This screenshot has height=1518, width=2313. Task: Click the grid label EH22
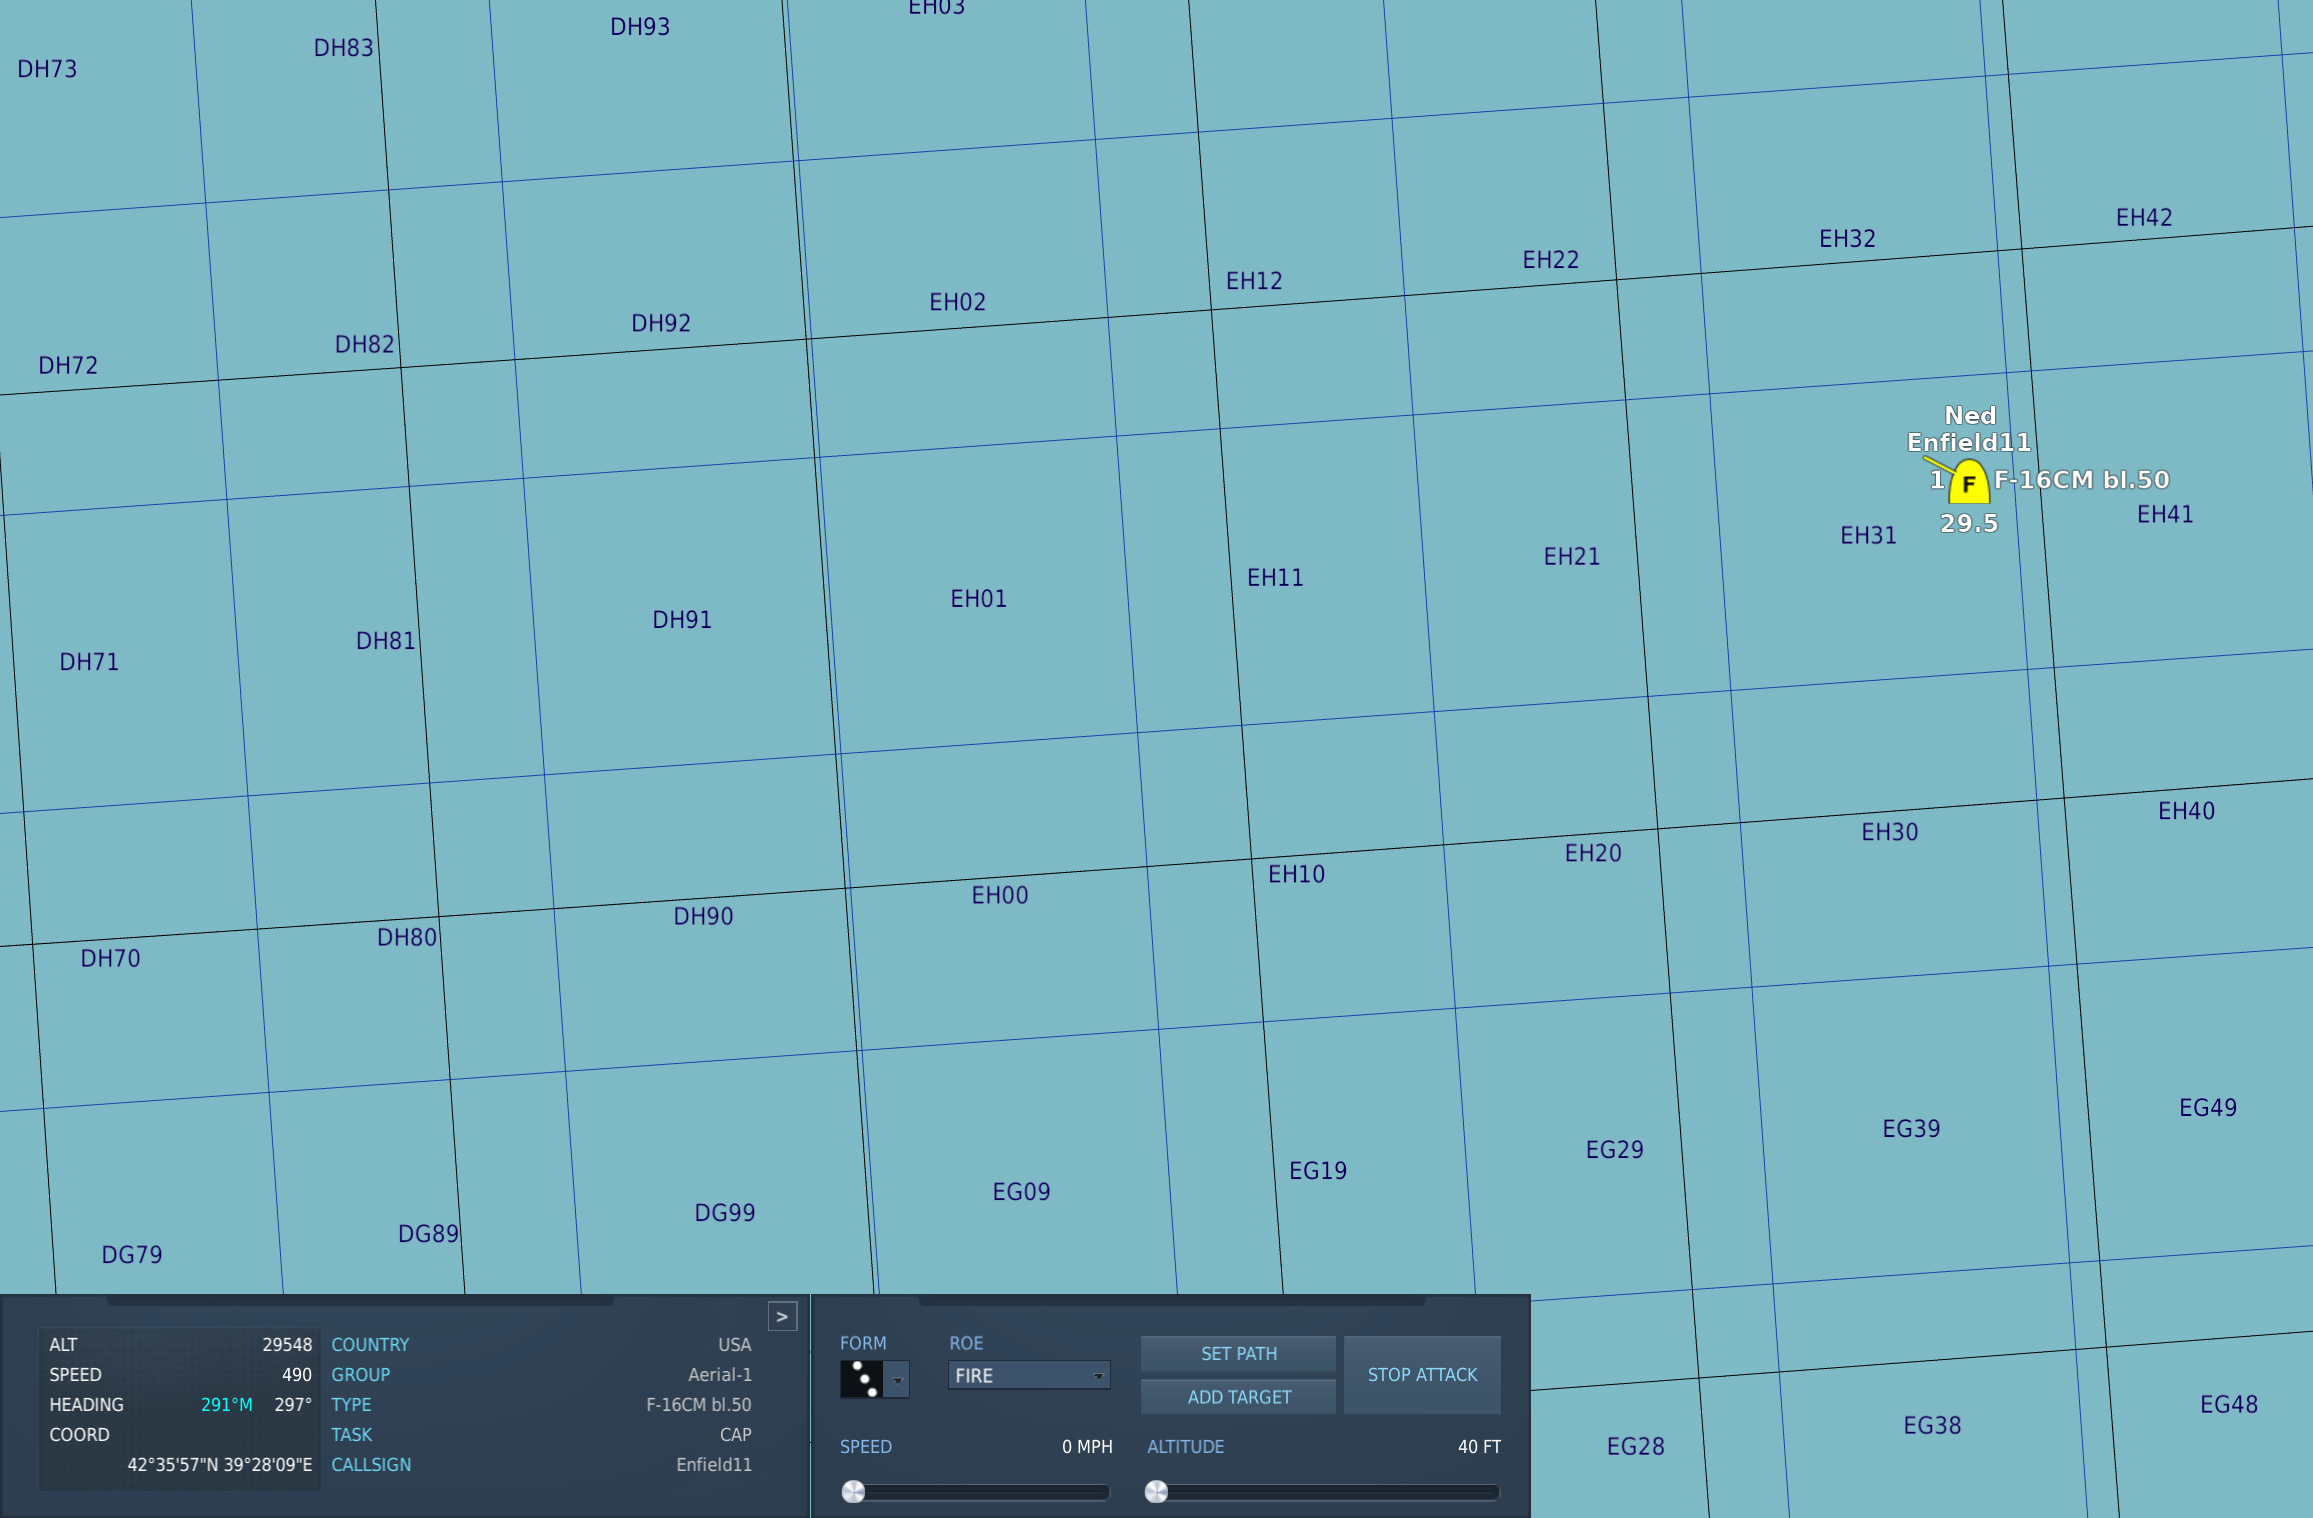click(1550, 261)
